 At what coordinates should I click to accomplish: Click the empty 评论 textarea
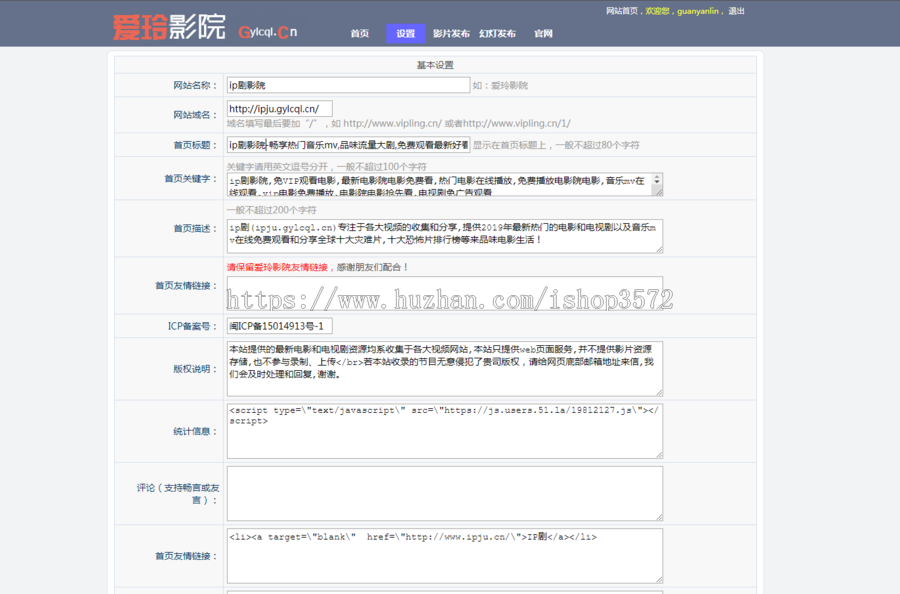click(445, 494)
